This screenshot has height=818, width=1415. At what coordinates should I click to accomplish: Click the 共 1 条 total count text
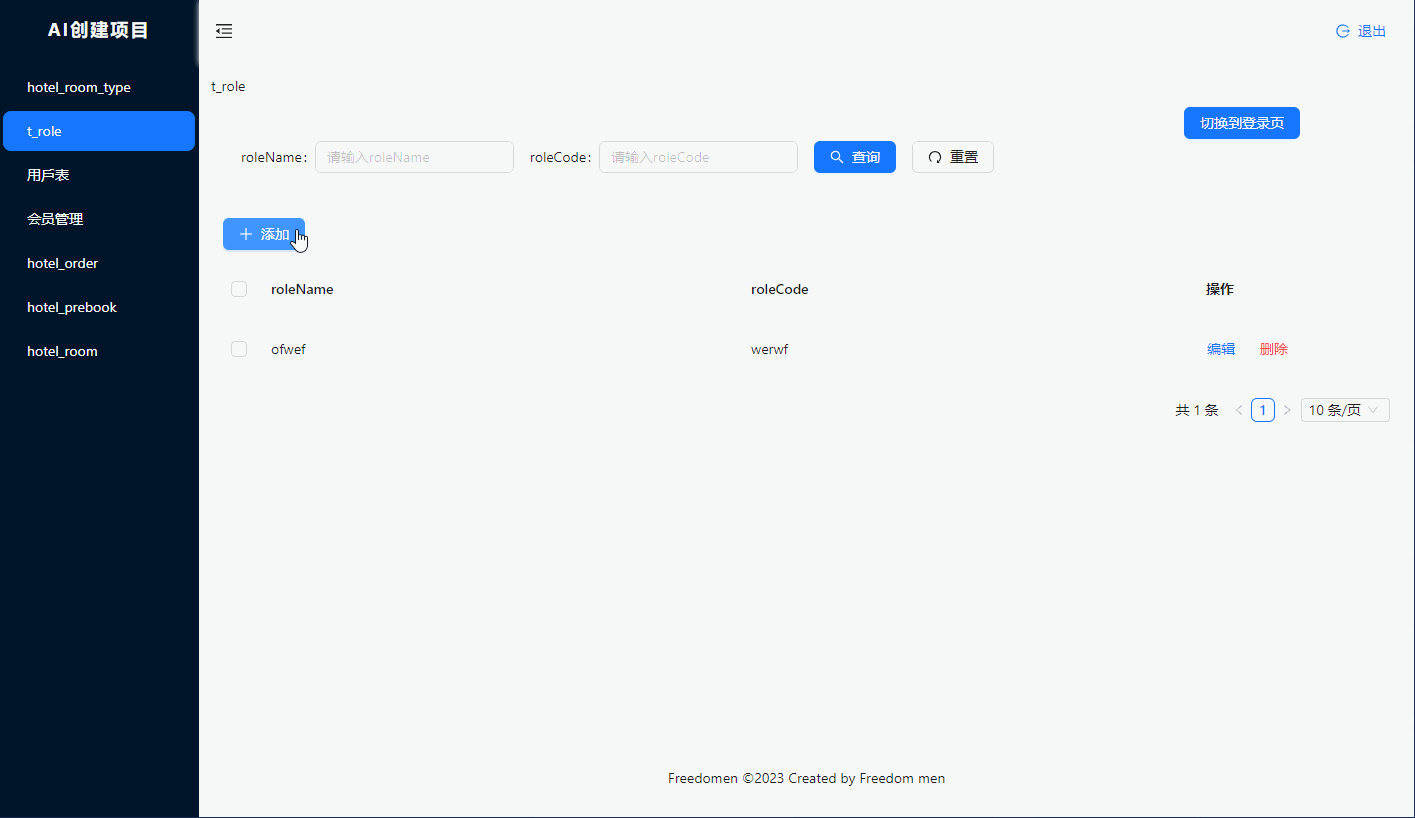pos(1197,410)
